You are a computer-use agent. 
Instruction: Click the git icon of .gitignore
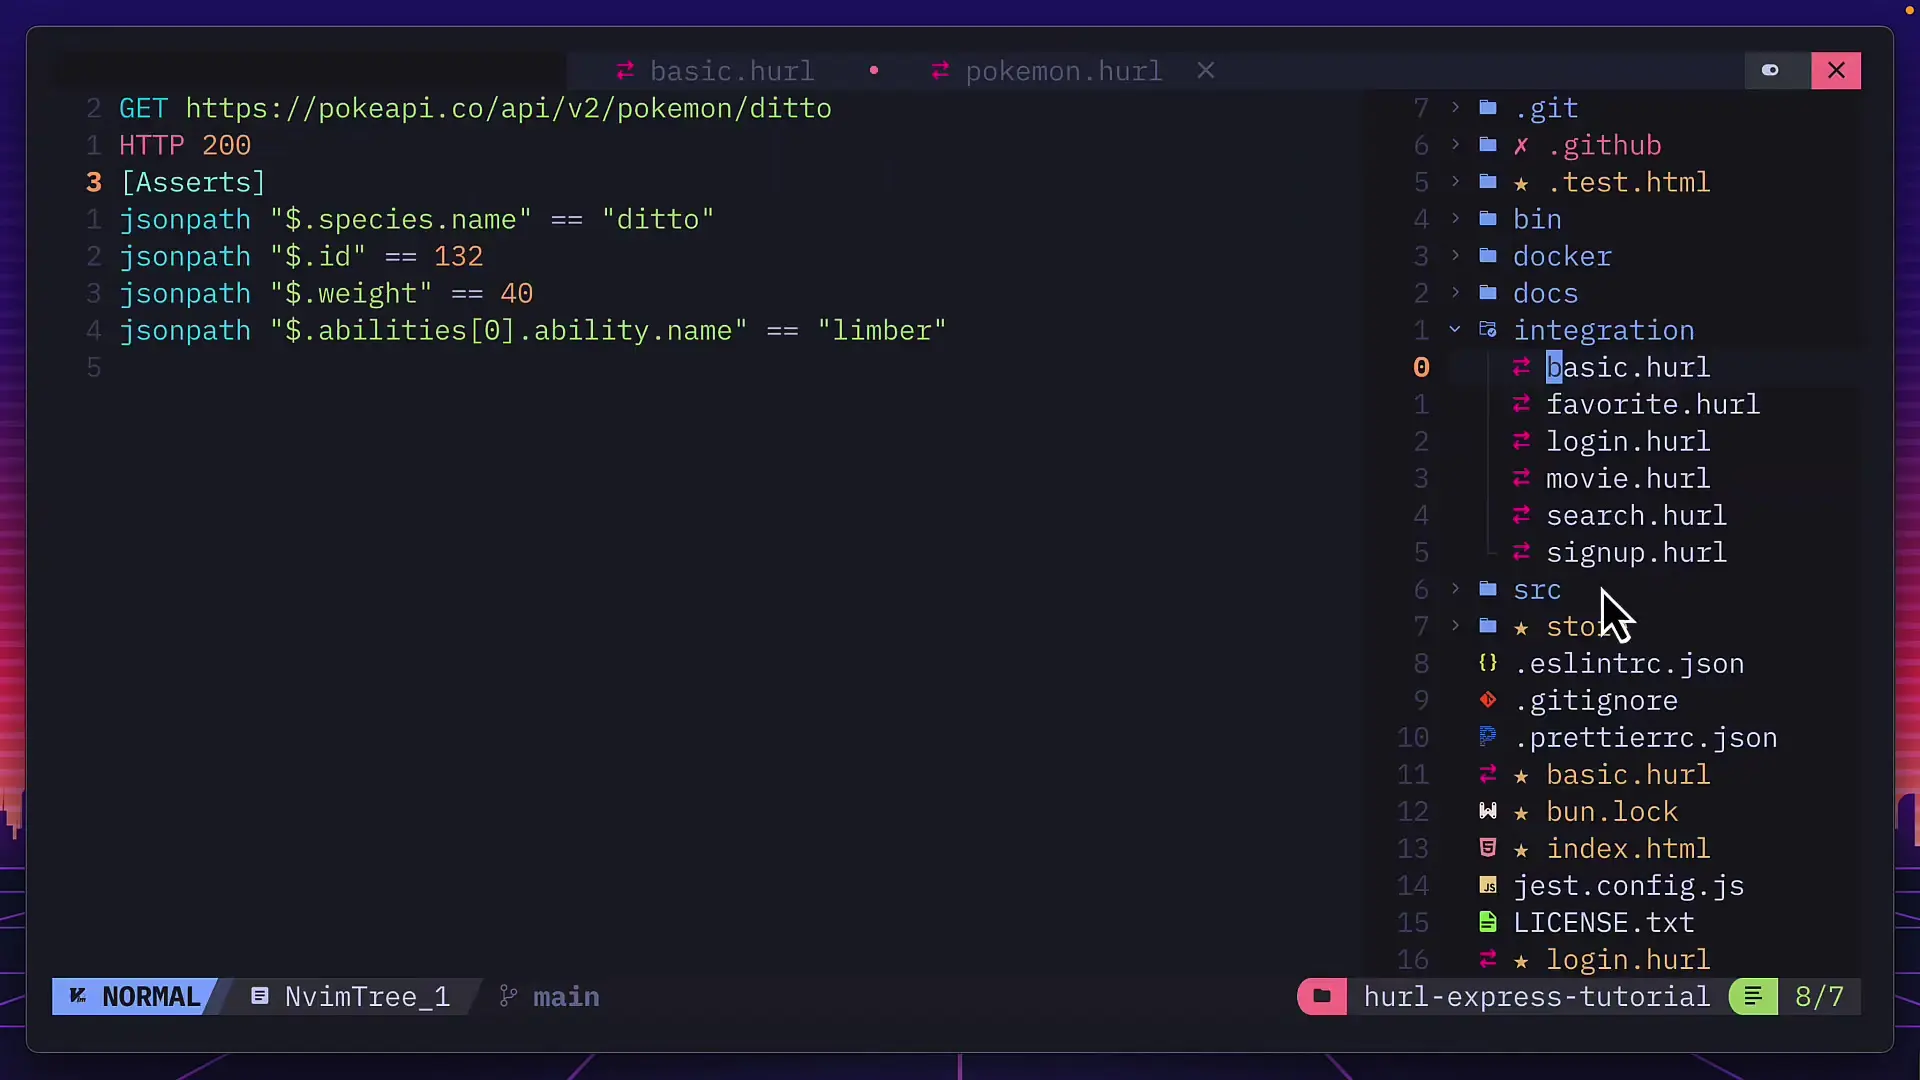click(1488, 700)
